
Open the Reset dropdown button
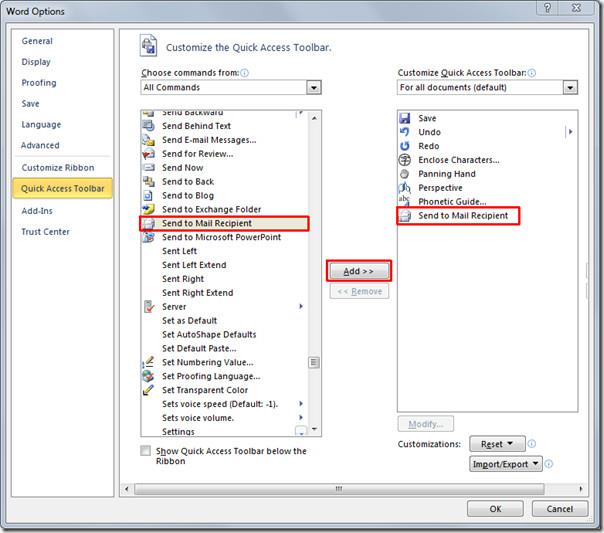(x=502, y=444)
